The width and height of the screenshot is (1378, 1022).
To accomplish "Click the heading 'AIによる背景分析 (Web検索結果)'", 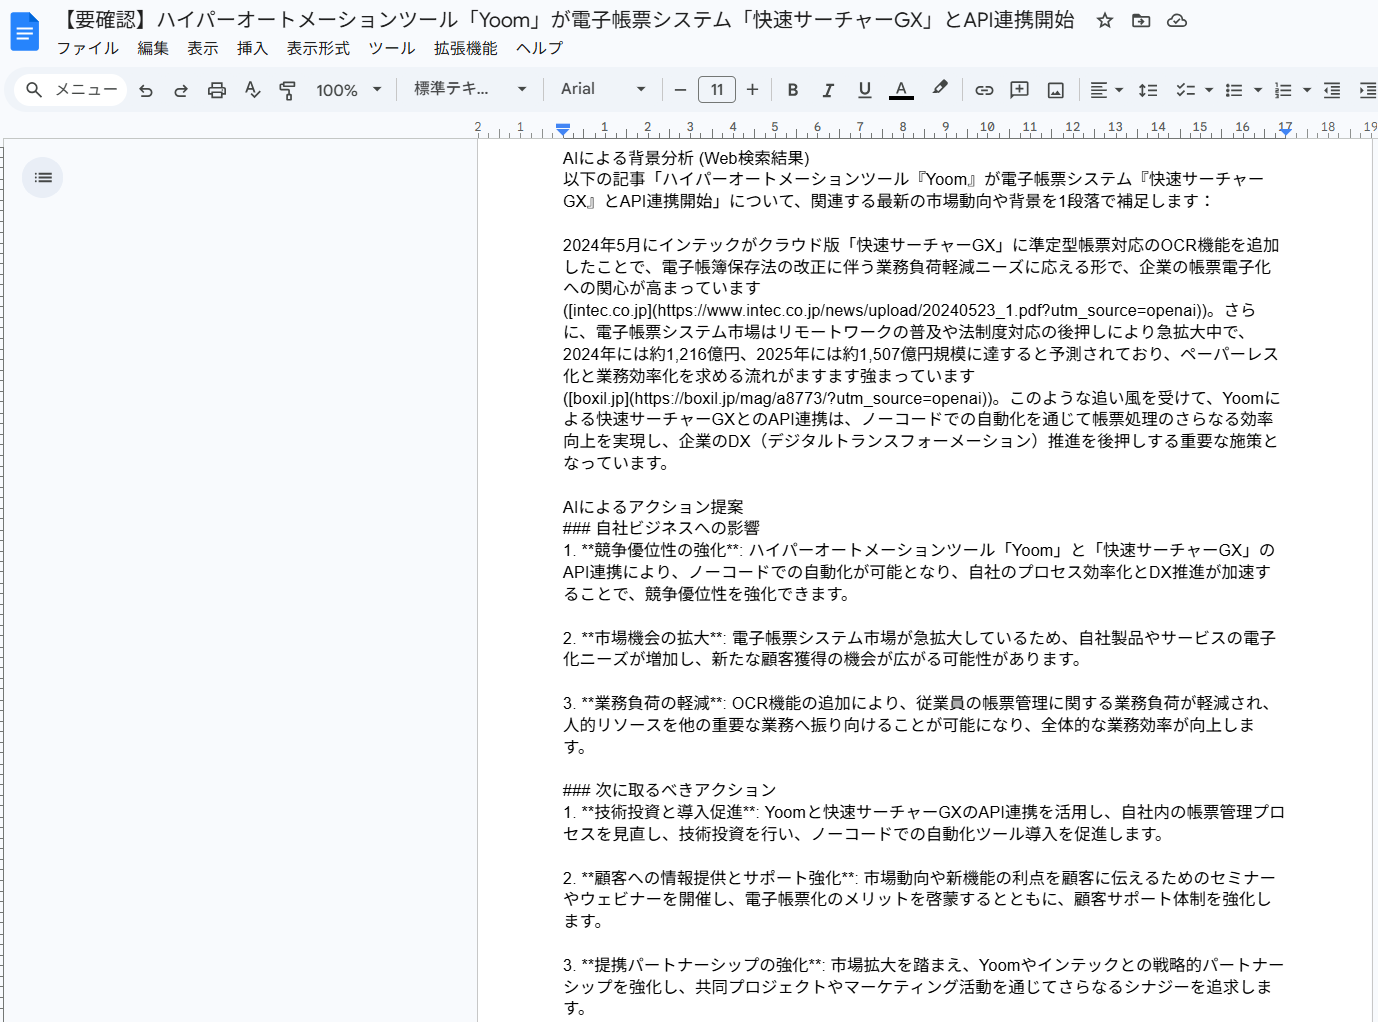I will tap(686, 158).
